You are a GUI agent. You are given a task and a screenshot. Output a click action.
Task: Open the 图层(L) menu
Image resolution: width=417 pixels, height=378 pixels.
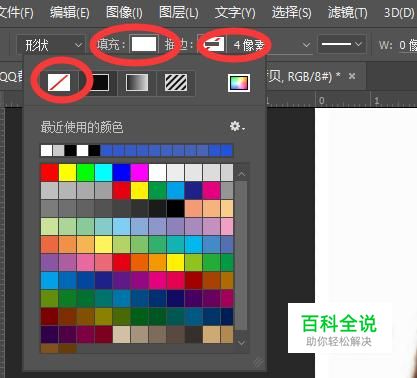click(179, 13)
